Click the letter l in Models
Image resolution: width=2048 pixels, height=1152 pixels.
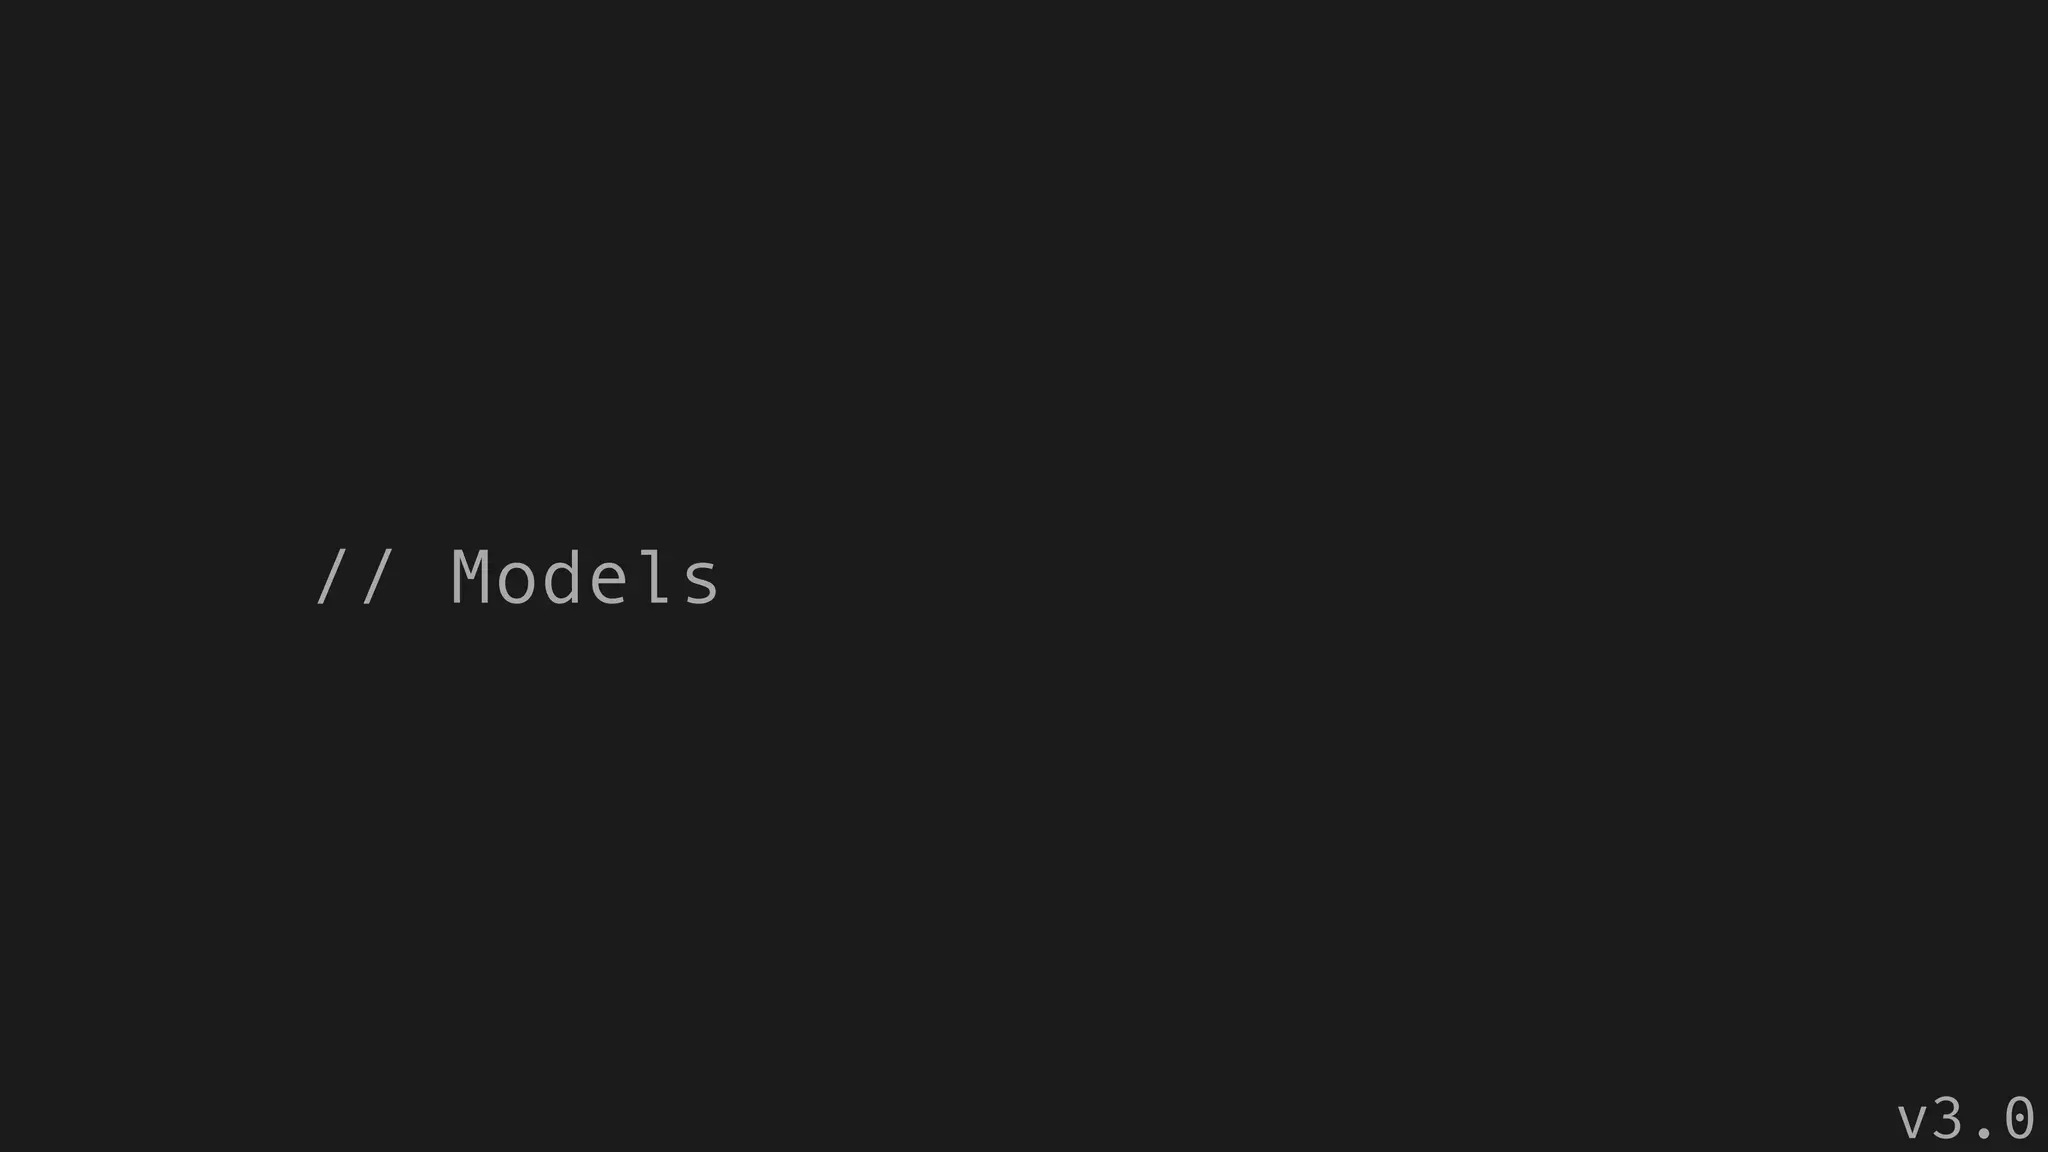pos(656,577)
